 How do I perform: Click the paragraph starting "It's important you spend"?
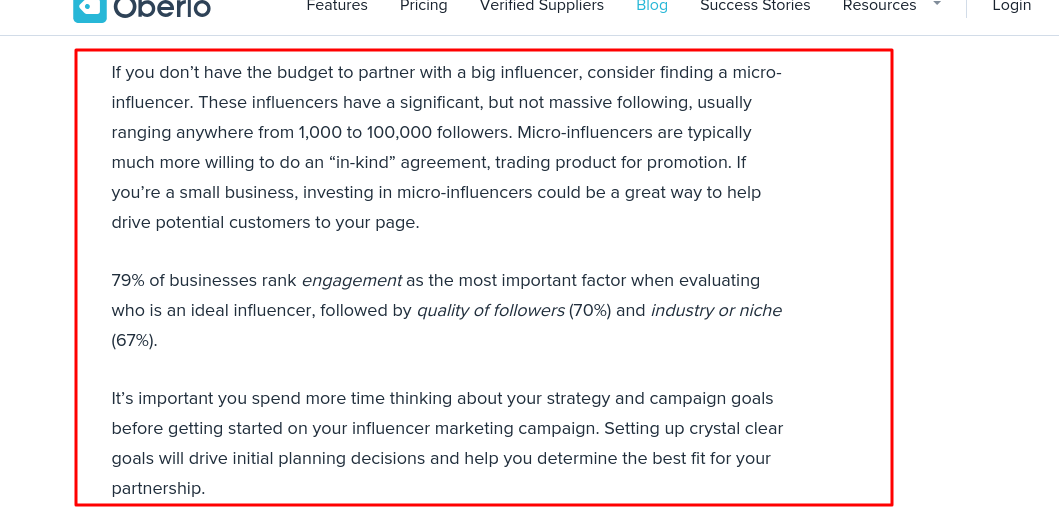click(x=447, y=443)
